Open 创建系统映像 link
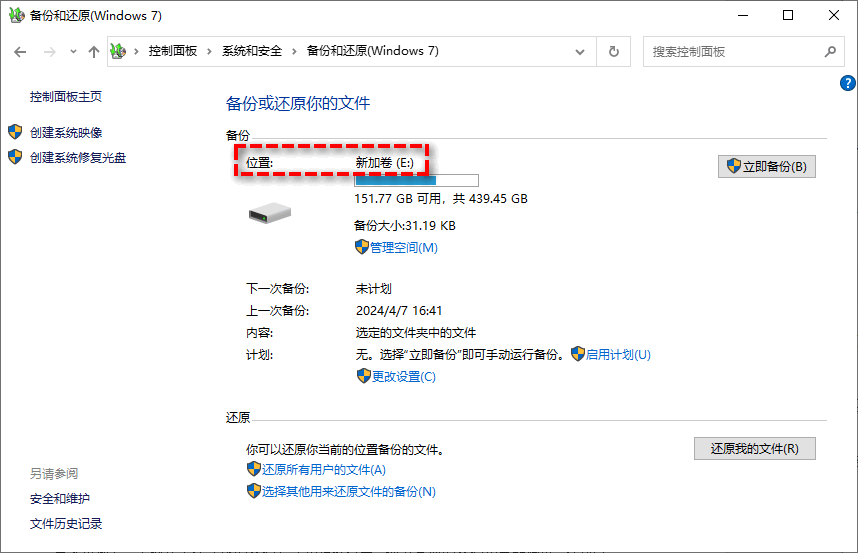 point(66,132)
